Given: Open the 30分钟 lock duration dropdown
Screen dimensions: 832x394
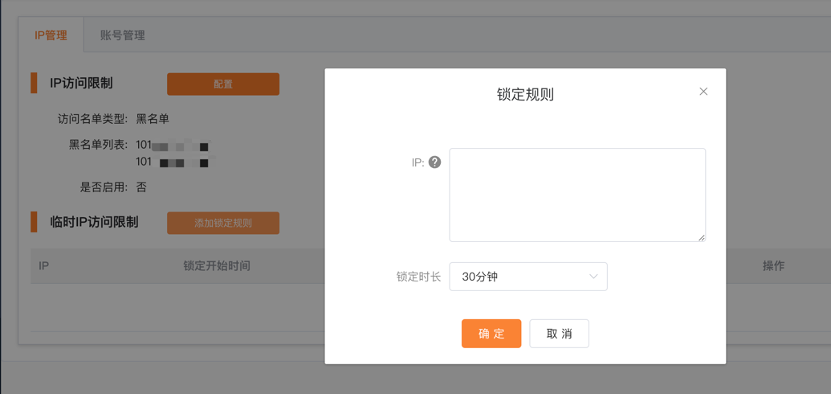Looking at the screenshot, I should [528, 276].
